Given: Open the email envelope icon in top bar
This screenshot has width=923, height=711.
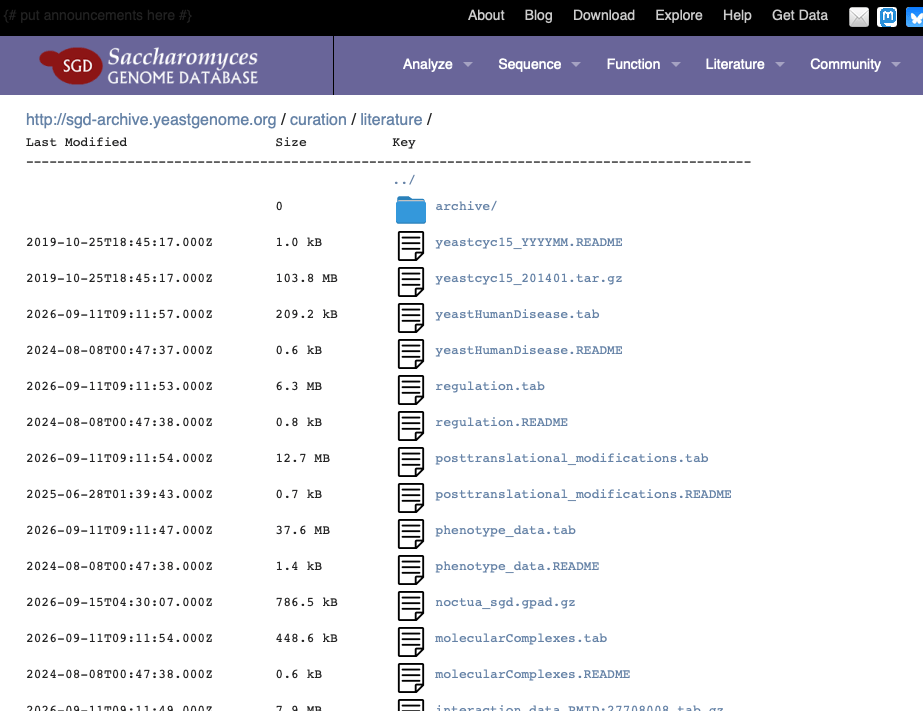Looking at the screenshot, I should pos(858,16).
